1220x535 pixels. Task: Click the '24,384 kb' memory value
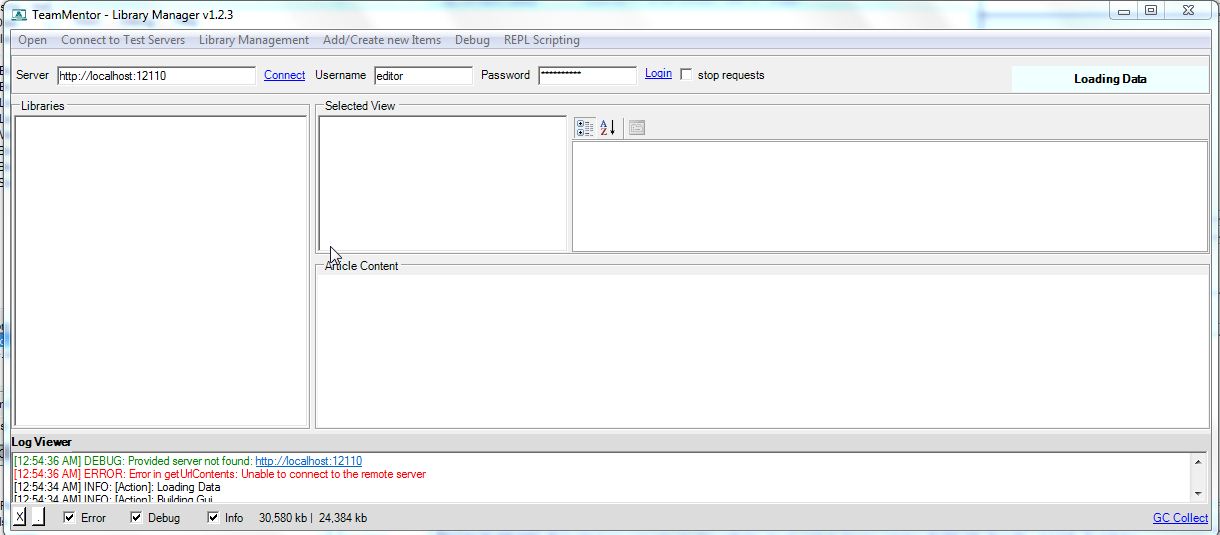coord(345,518)
